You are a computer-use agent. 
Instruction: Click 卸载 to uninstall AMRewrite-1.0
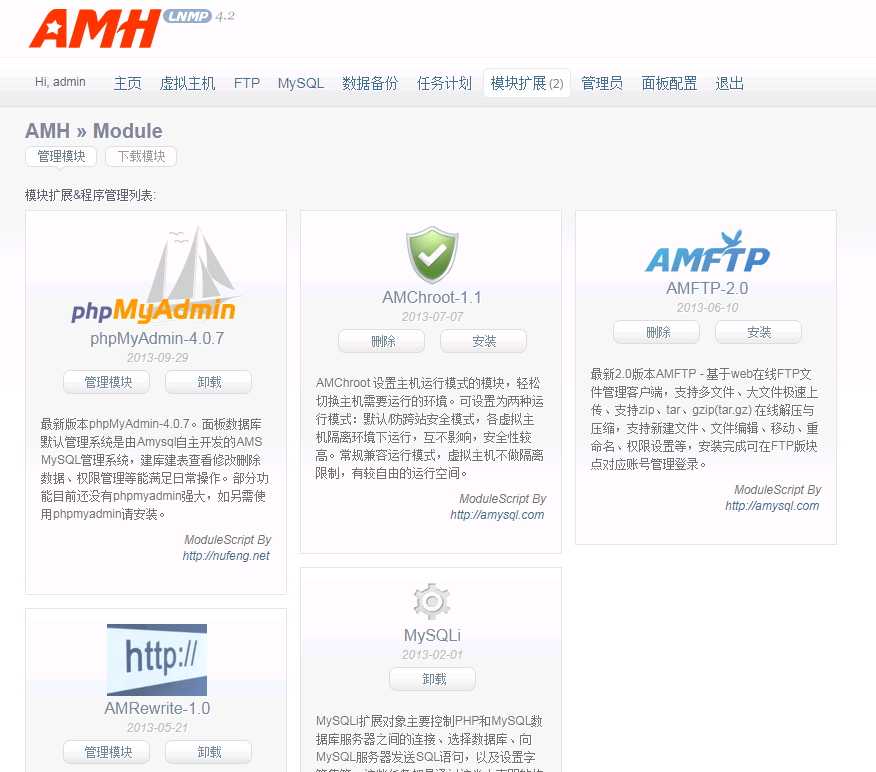coord(208,752)
